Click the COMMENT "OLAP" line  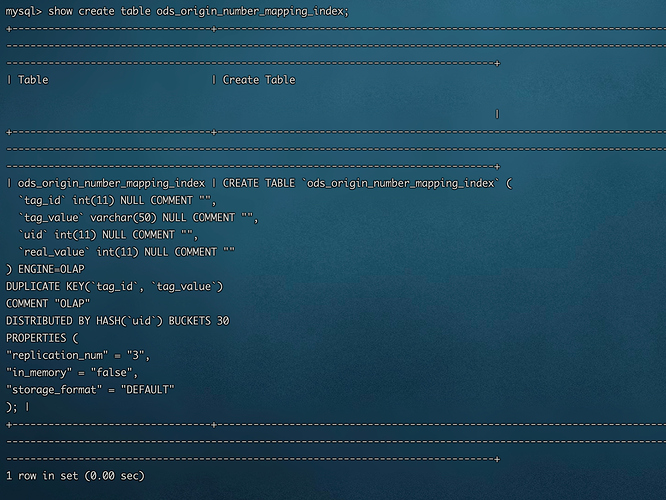48,304
